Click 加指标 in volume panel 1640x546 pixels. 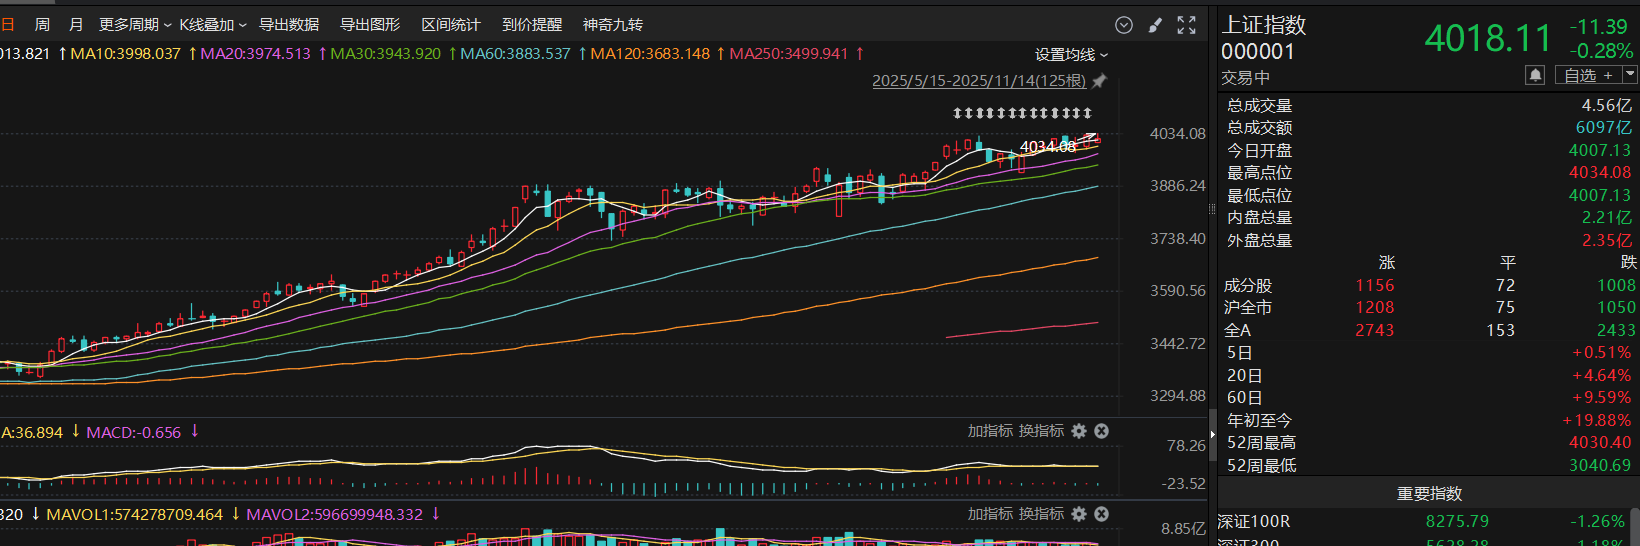click(990, 514)
